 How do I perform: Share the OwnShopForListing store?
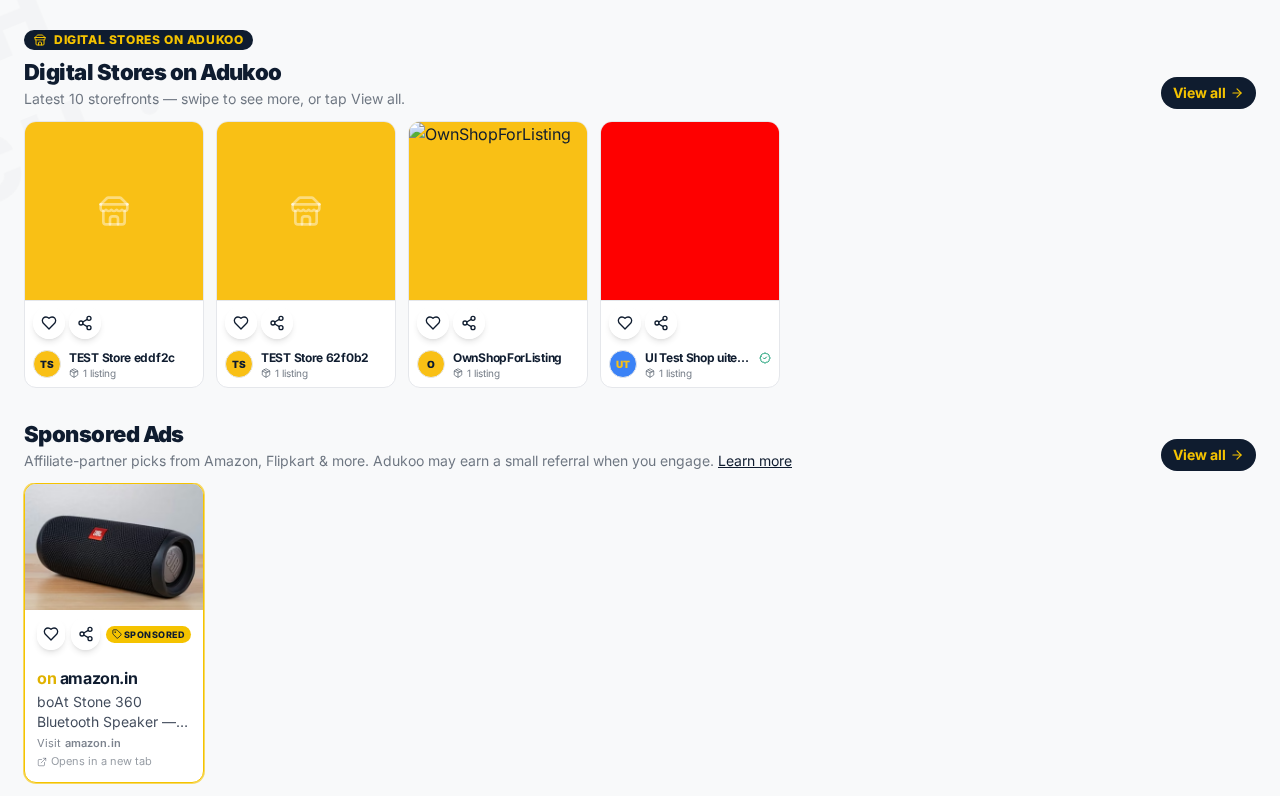(x=469, y=323)
